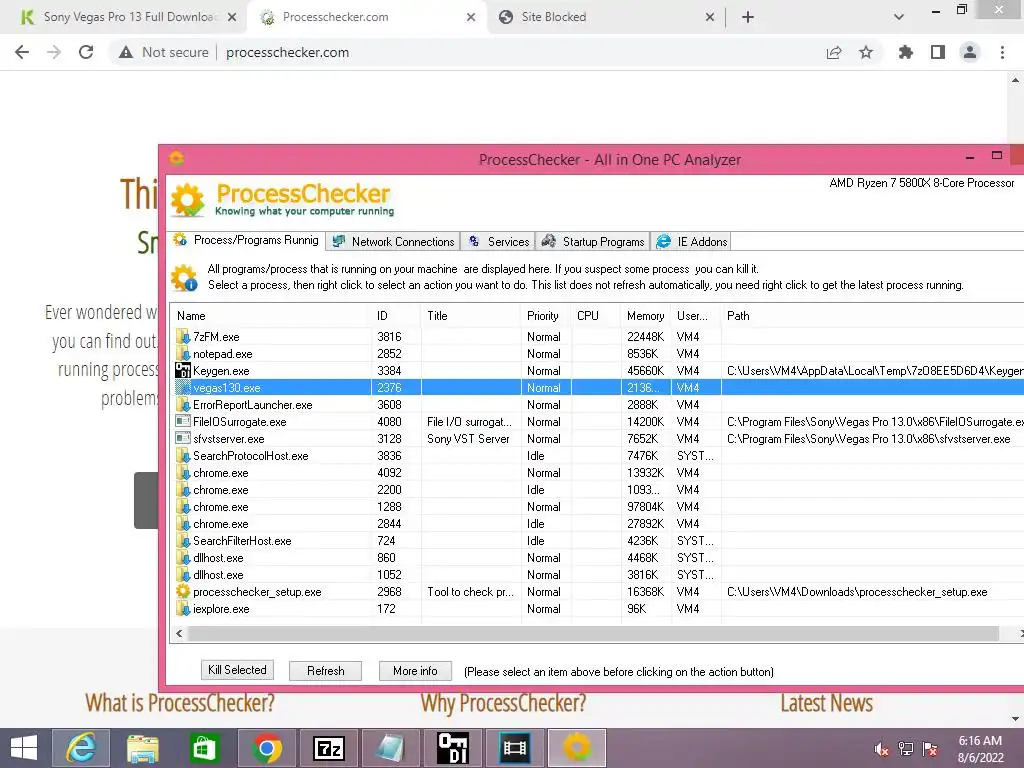Image resolution: width=1024 pixels, height=768 pixels.
Task: Open the Chrome profile avatar
Action: (970, 52)
